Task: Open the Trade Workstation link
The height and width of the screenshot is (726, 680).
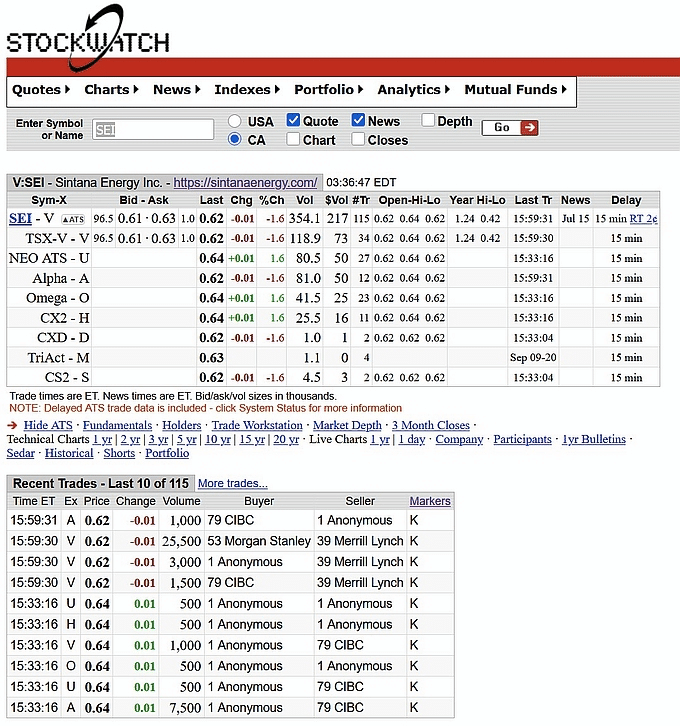Action: 257,425
